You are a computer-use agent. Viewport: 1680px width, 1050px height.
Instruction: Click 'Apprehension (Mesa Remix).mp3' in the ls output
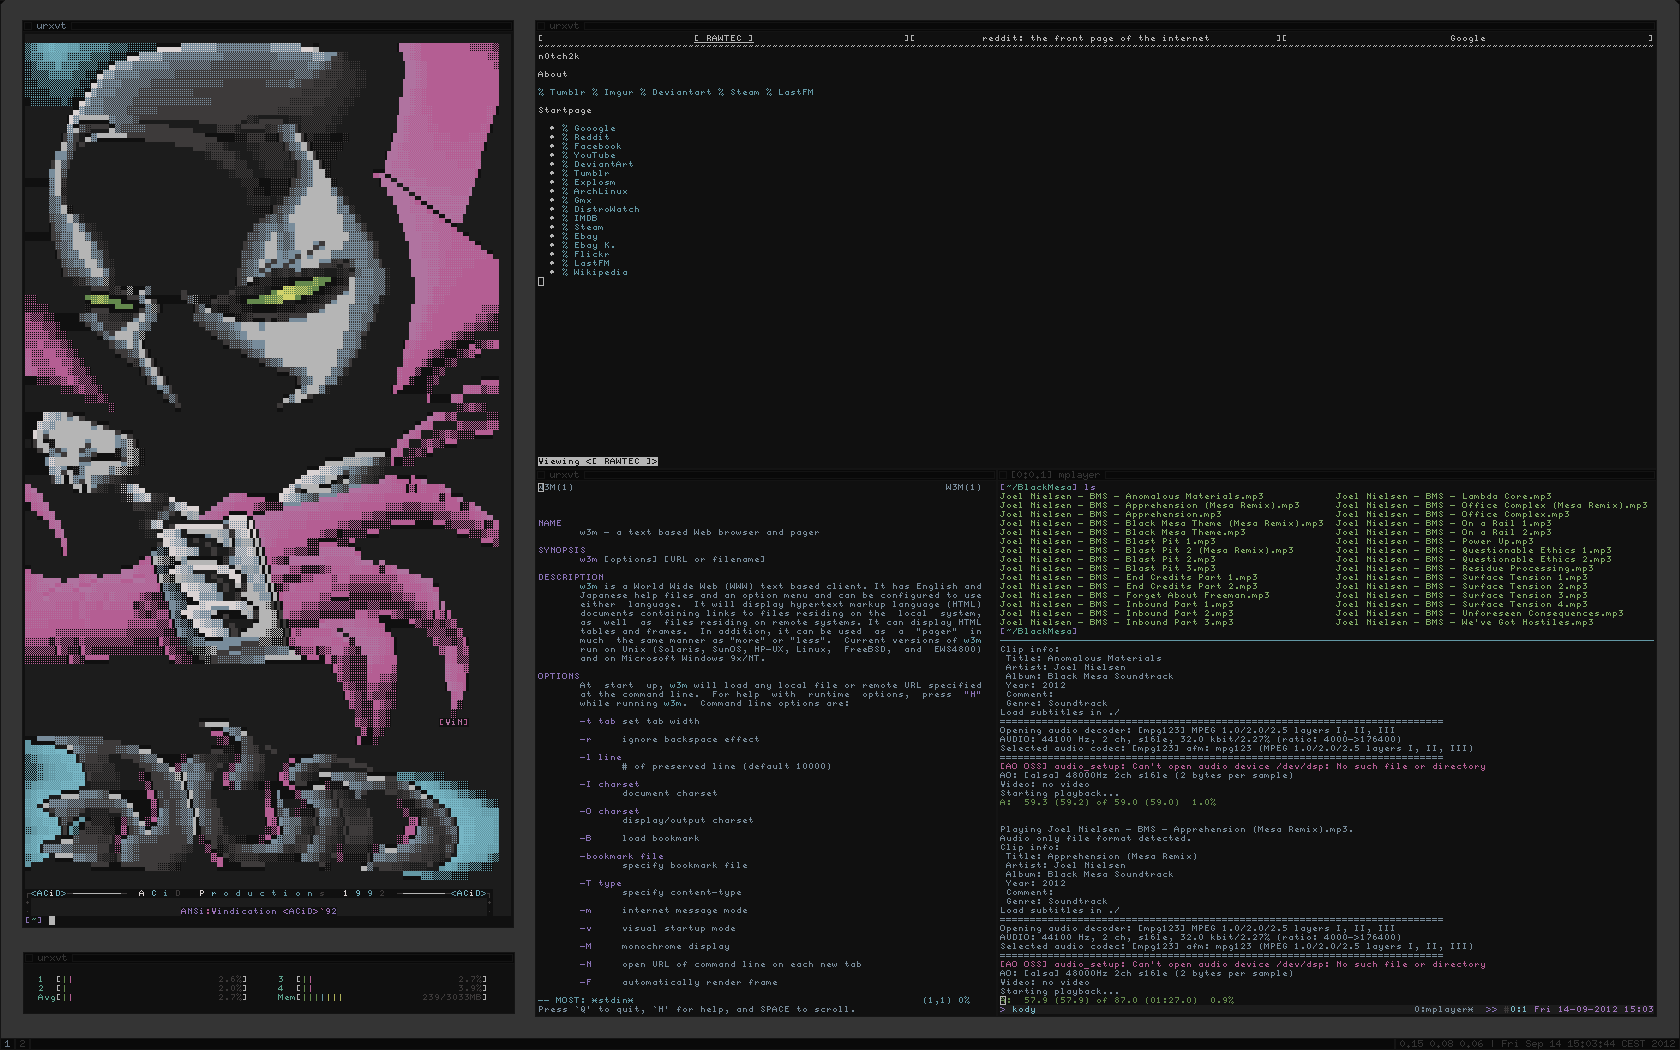click(x=1212, y=505)
